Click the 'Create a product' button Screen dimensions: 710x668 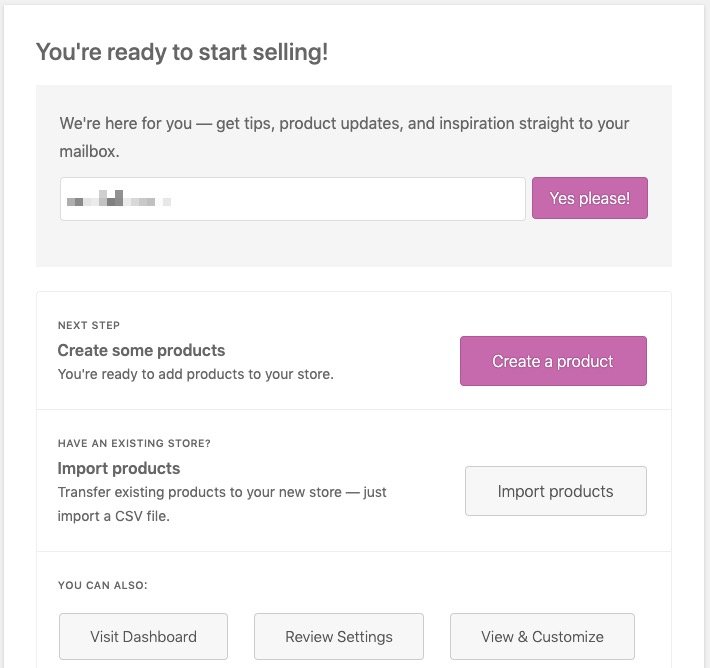553,361
